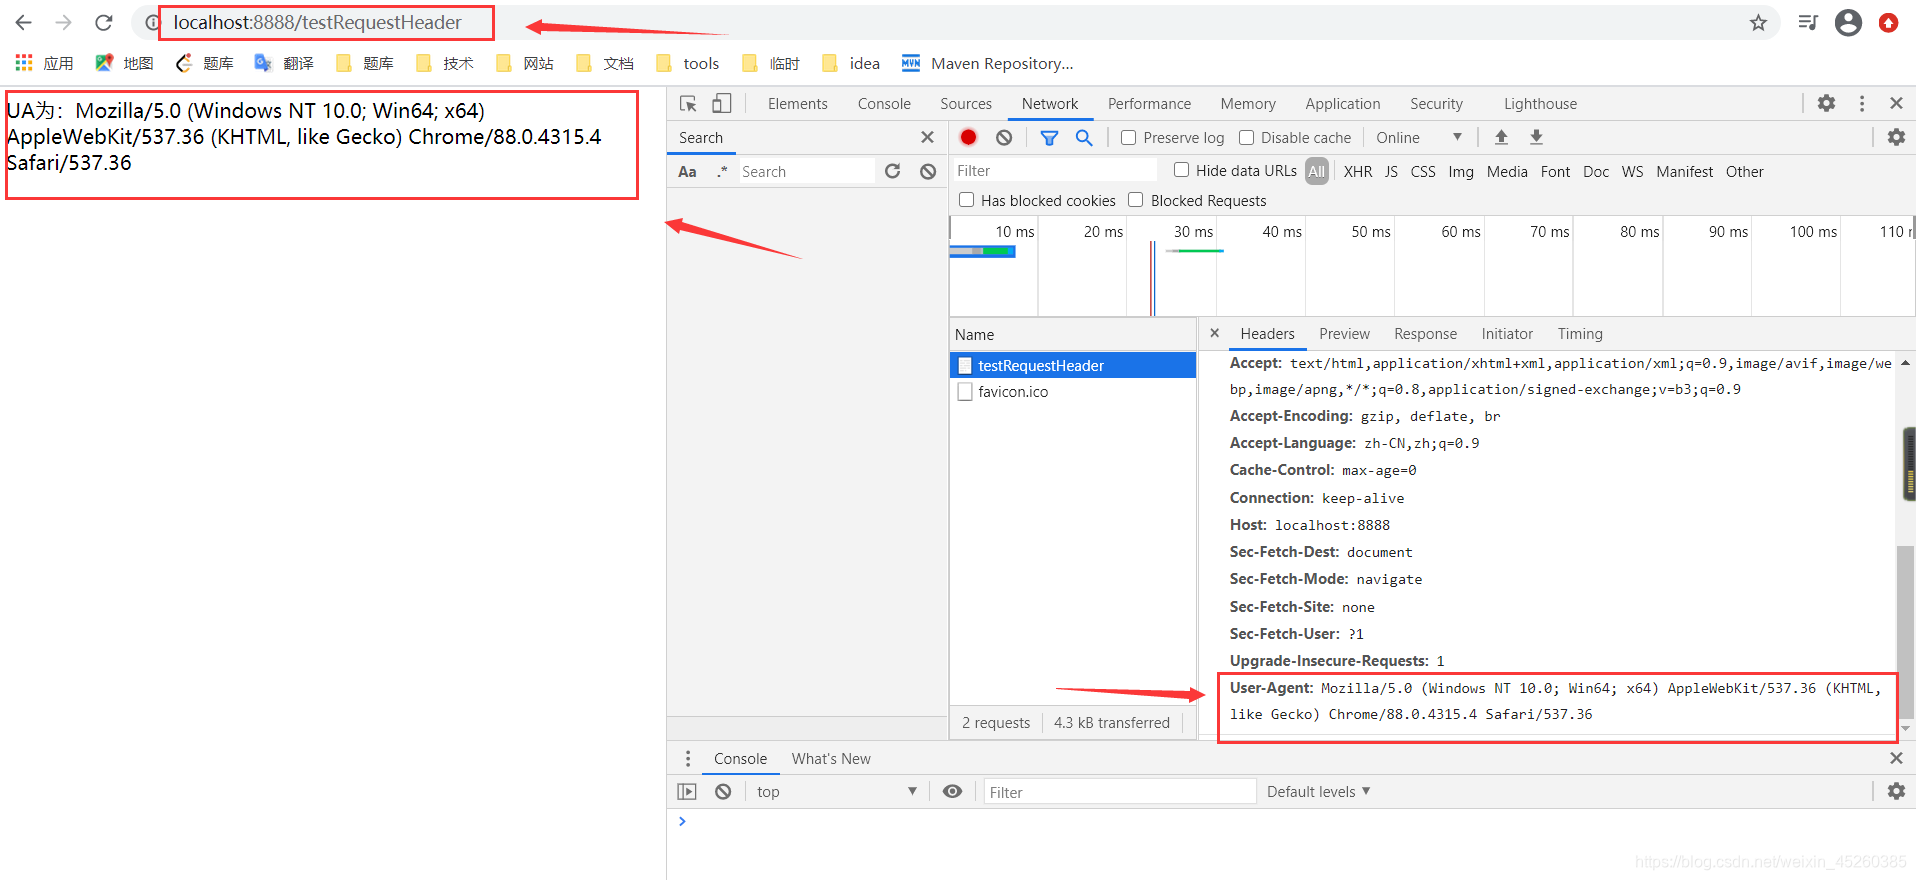Viewport: 1916px width, 880px height.
Task: Open the Lighthouse tab
Action: tap(1540, 103)
